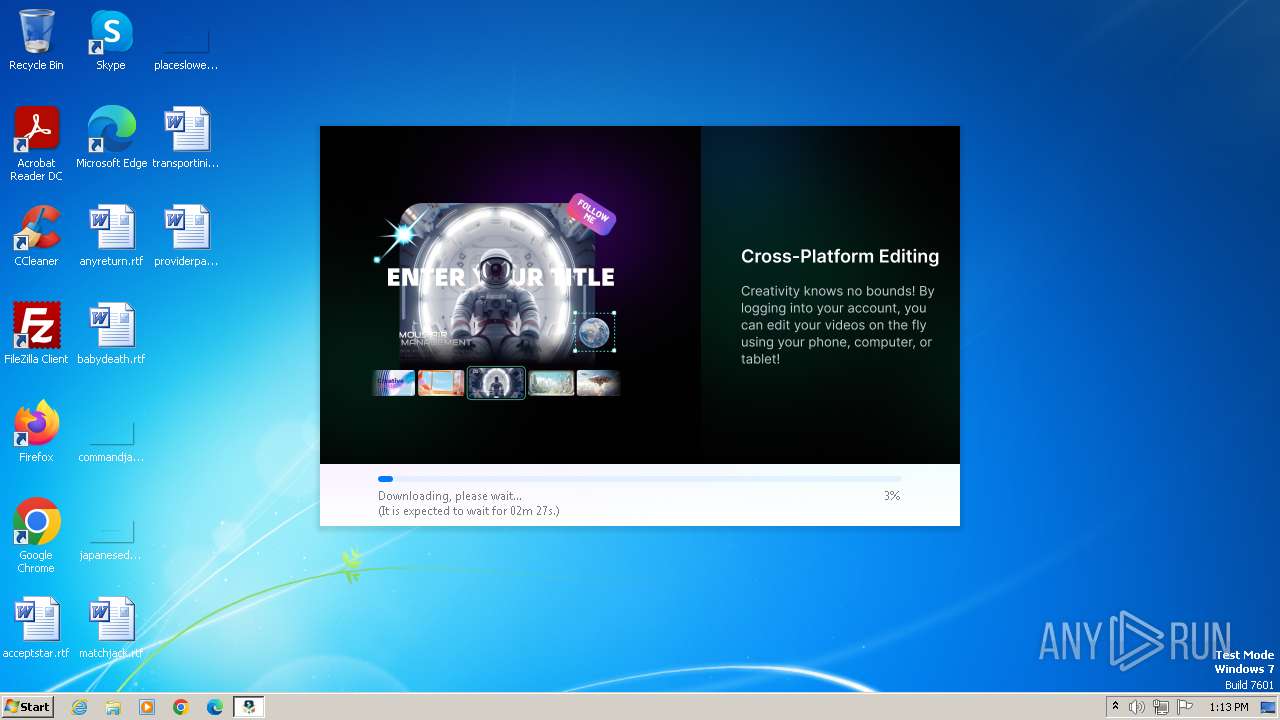The image size is (1280, 720).
Task: Launch Firefox from the desktop
Action: coord(36,432)
